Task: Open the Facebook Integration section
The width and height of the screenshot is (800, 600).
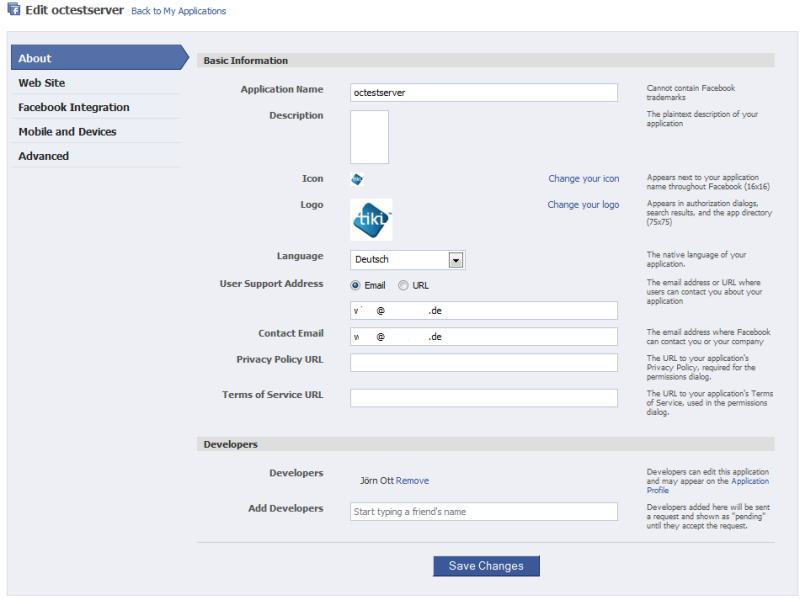Action: (96, 107)
